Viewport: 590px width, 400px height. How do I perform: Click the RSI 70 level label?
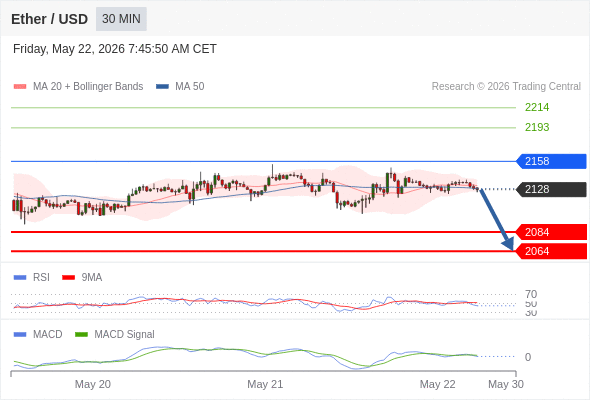pos(531,294)
